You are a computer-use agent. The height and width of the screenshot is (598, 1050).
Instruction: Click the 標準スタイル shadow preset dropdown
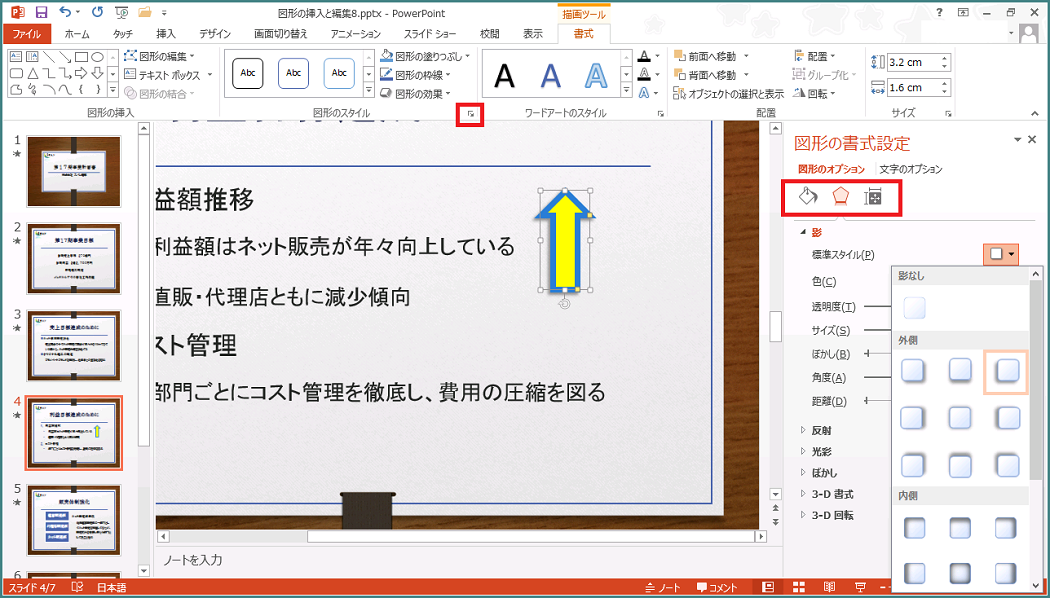[1002, 254]
